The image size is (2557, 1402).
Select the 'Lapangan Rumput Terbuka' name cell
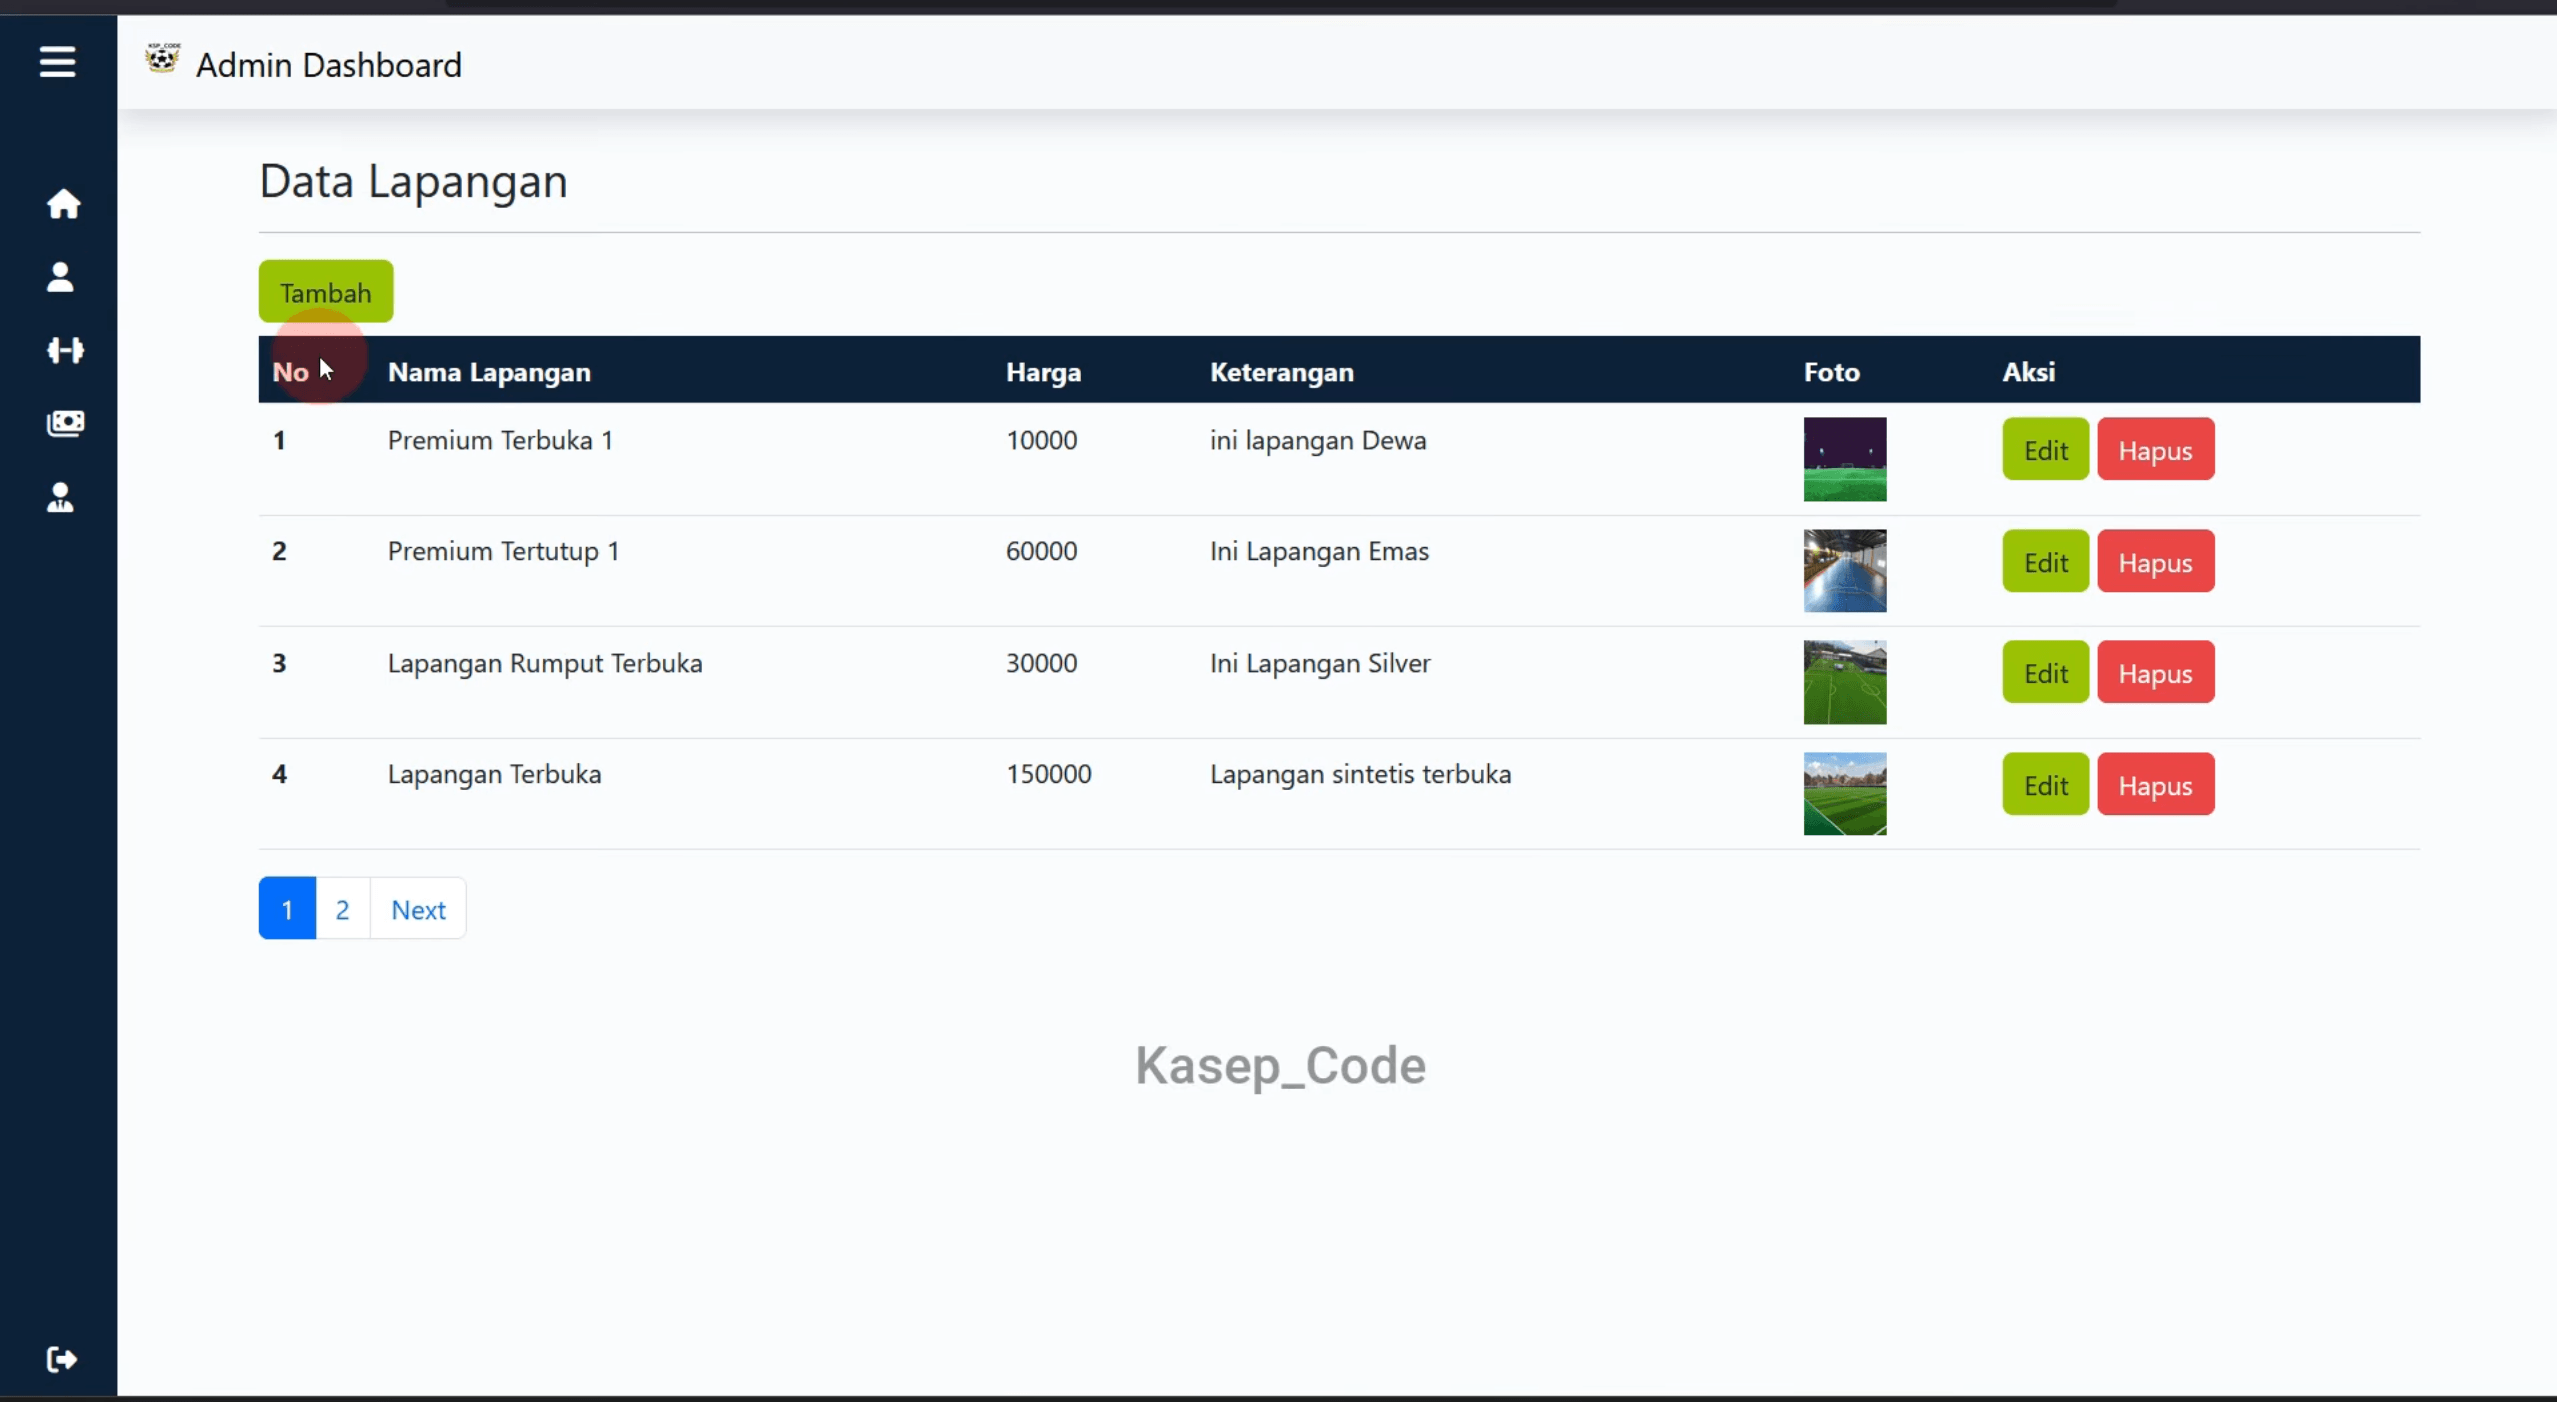click(545, 663)
